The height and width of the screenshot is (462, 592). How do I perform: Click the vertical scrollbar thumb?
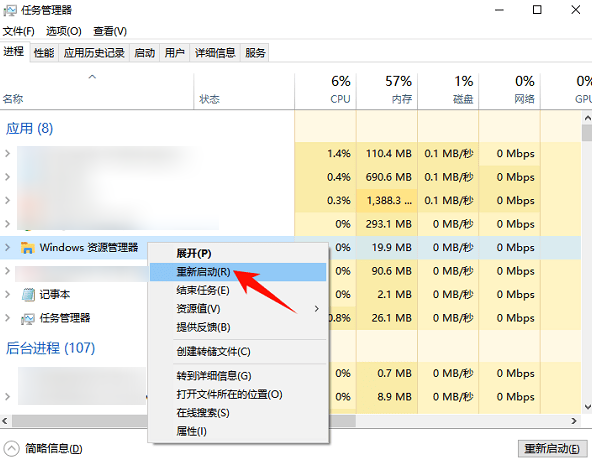pyautogui.click(x=587, y=133)
